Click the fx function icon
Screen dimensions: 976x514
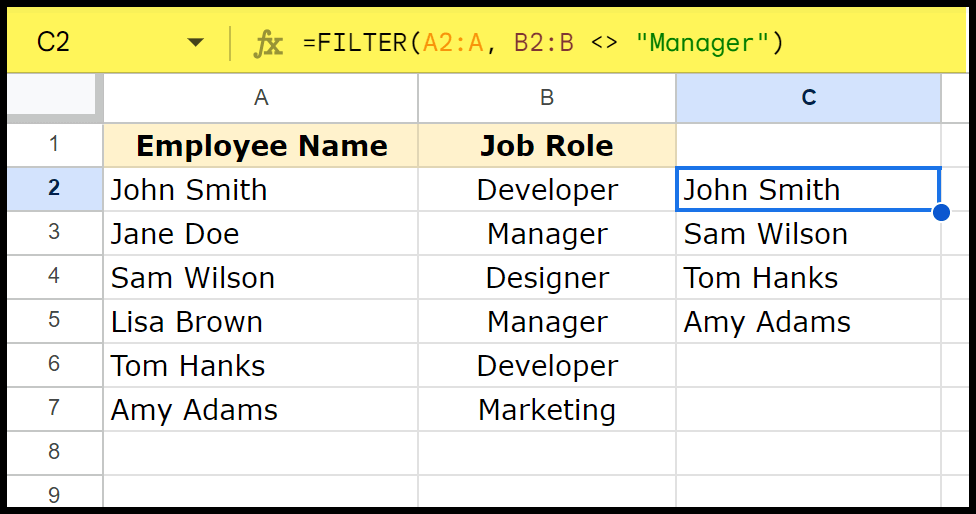coord(268,44)
